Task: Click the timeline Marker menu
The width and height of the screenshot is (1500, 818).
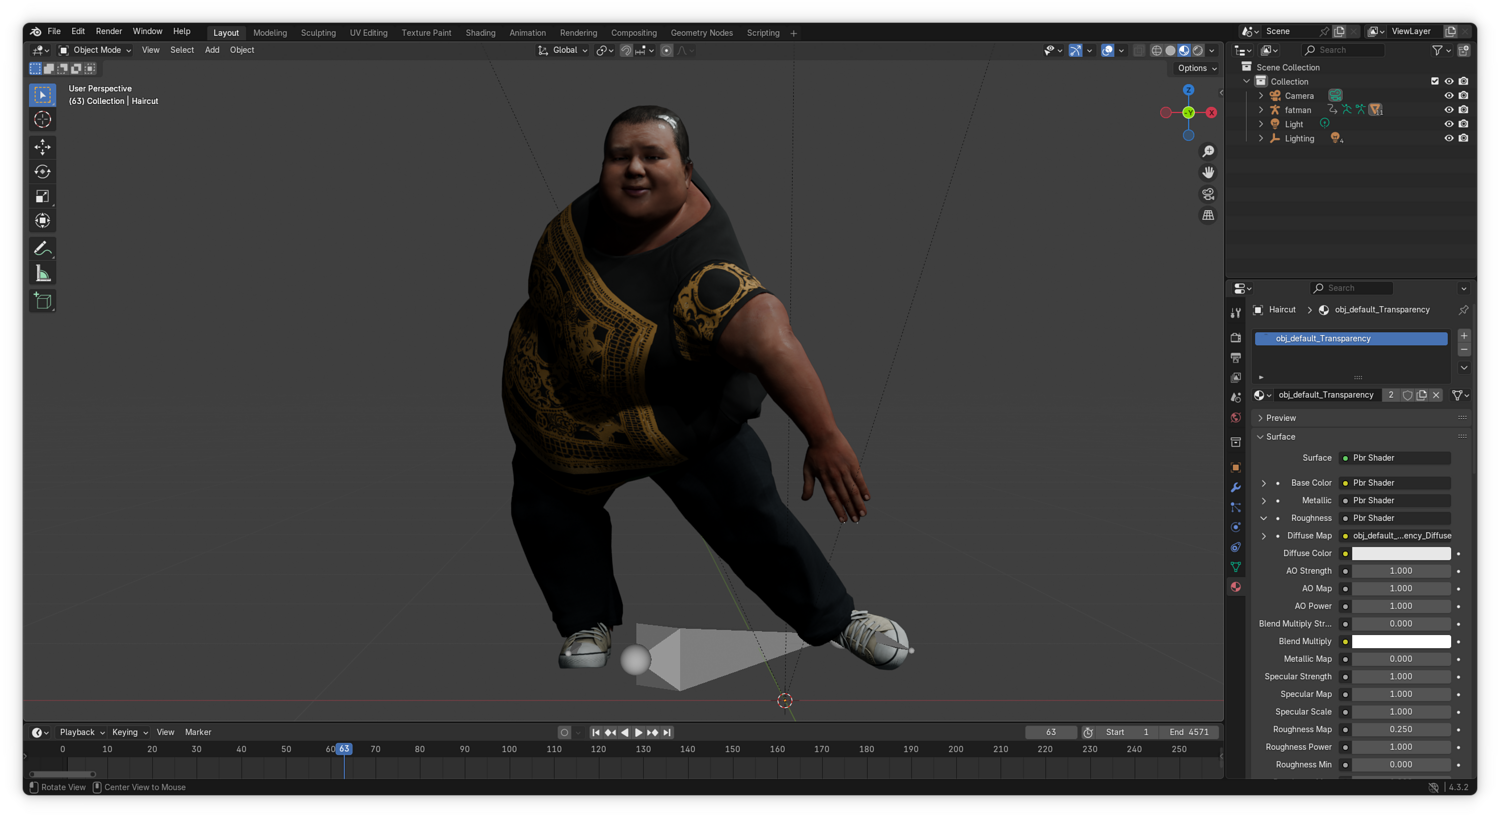Action: point(198,733)
